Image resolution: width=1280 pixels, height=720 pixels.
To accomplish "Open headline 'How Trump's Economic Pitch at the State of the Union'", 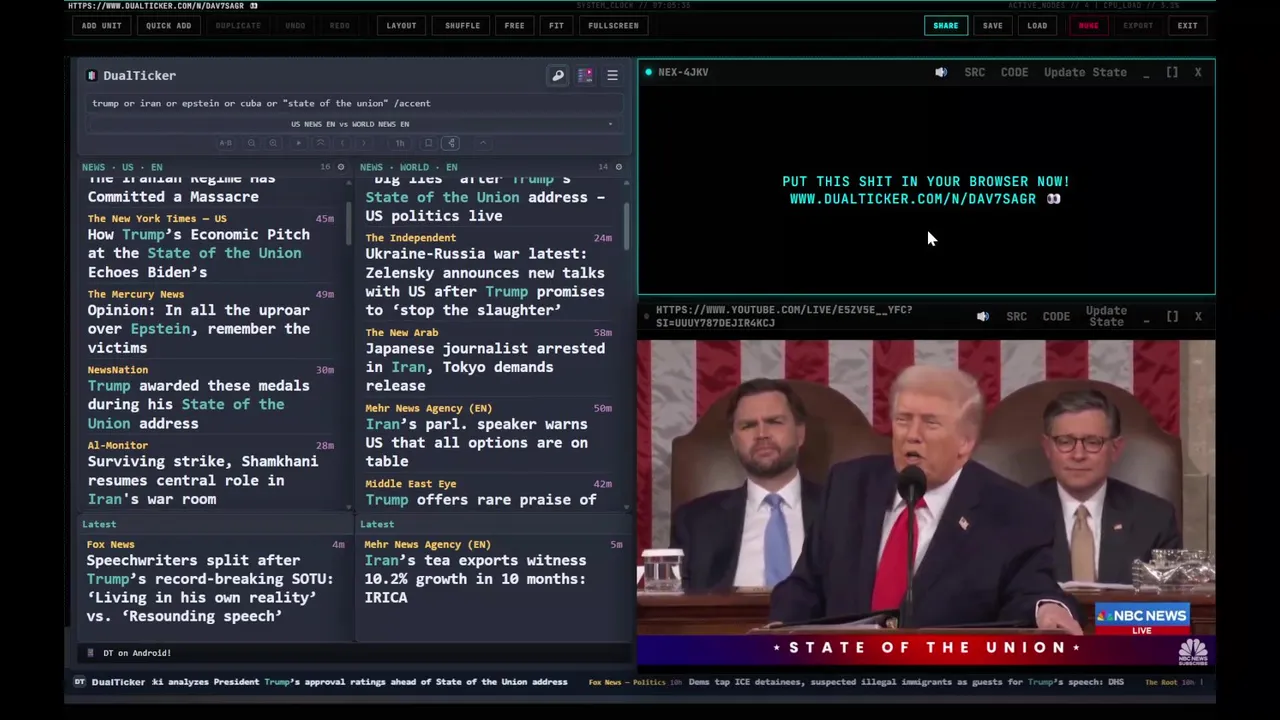I will tap(199, 253).
